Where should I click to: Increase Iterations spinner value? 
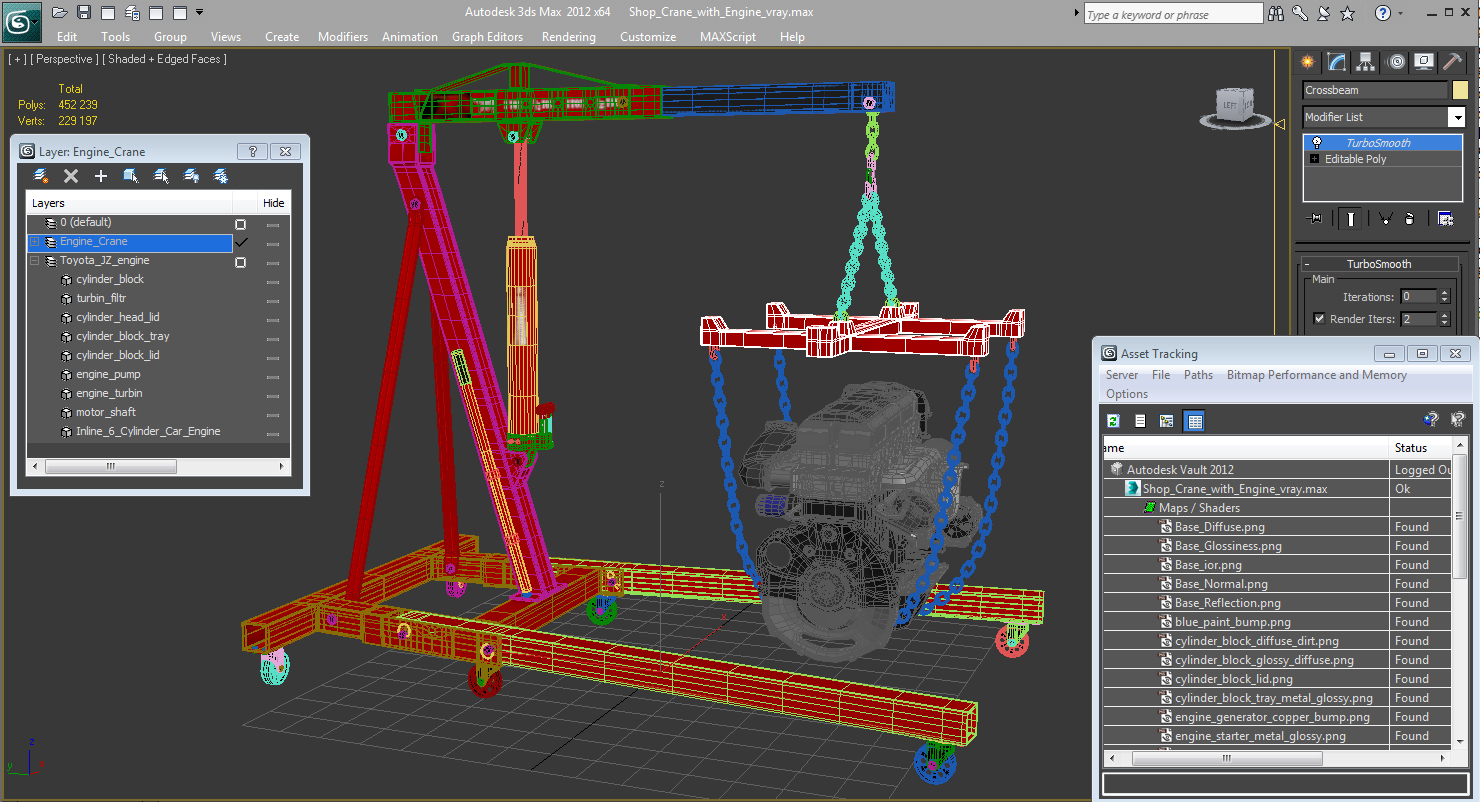[1444, 293]
